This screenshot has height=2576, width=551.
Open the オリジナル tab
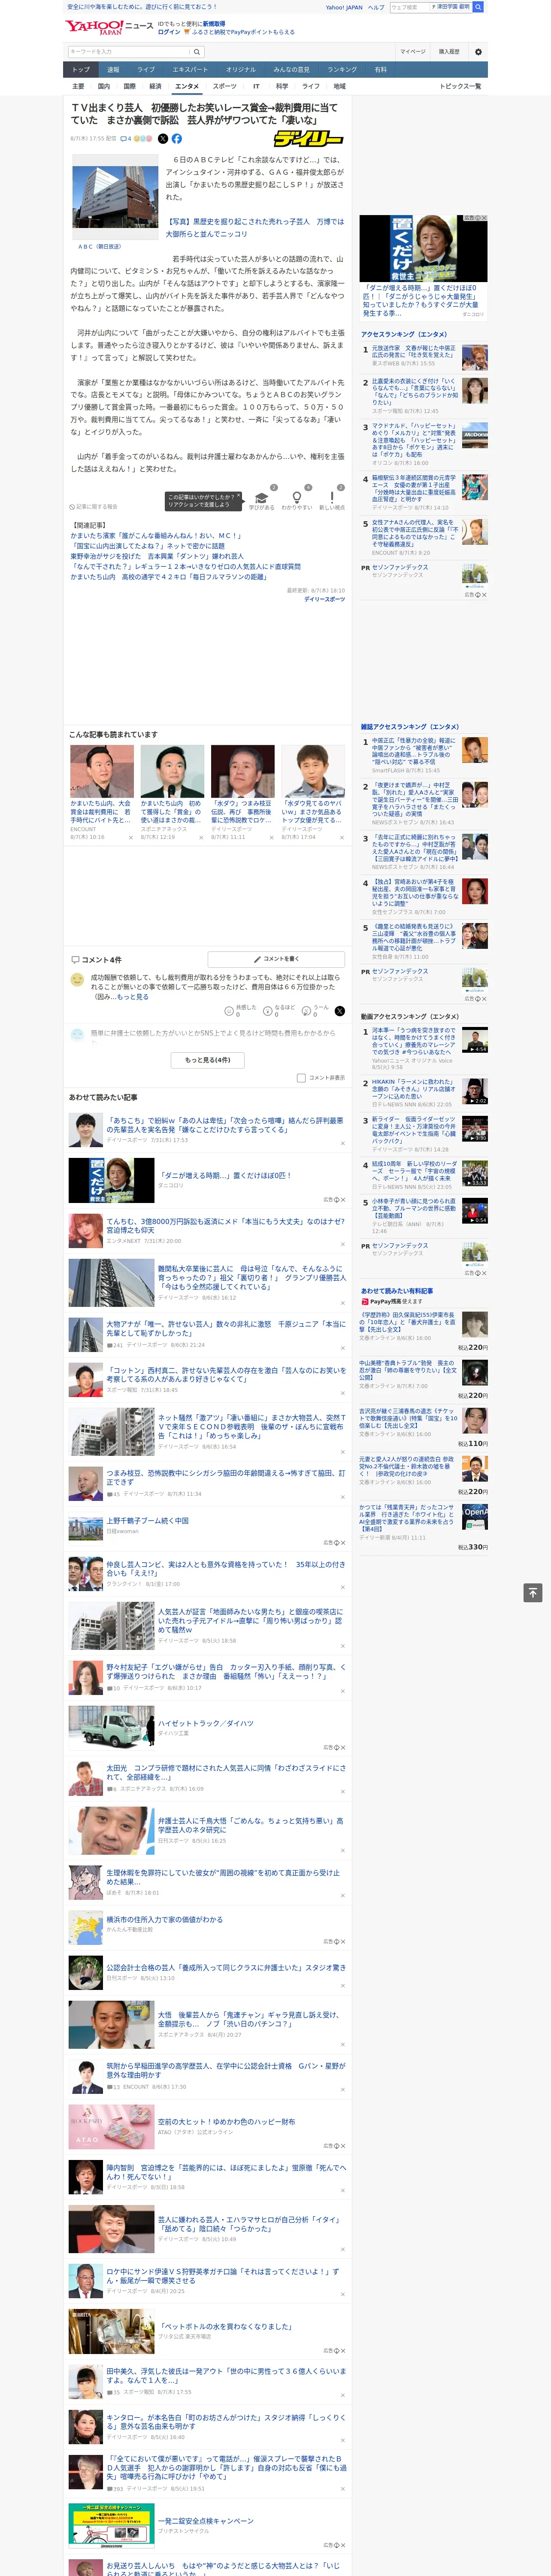click(241, 70)
